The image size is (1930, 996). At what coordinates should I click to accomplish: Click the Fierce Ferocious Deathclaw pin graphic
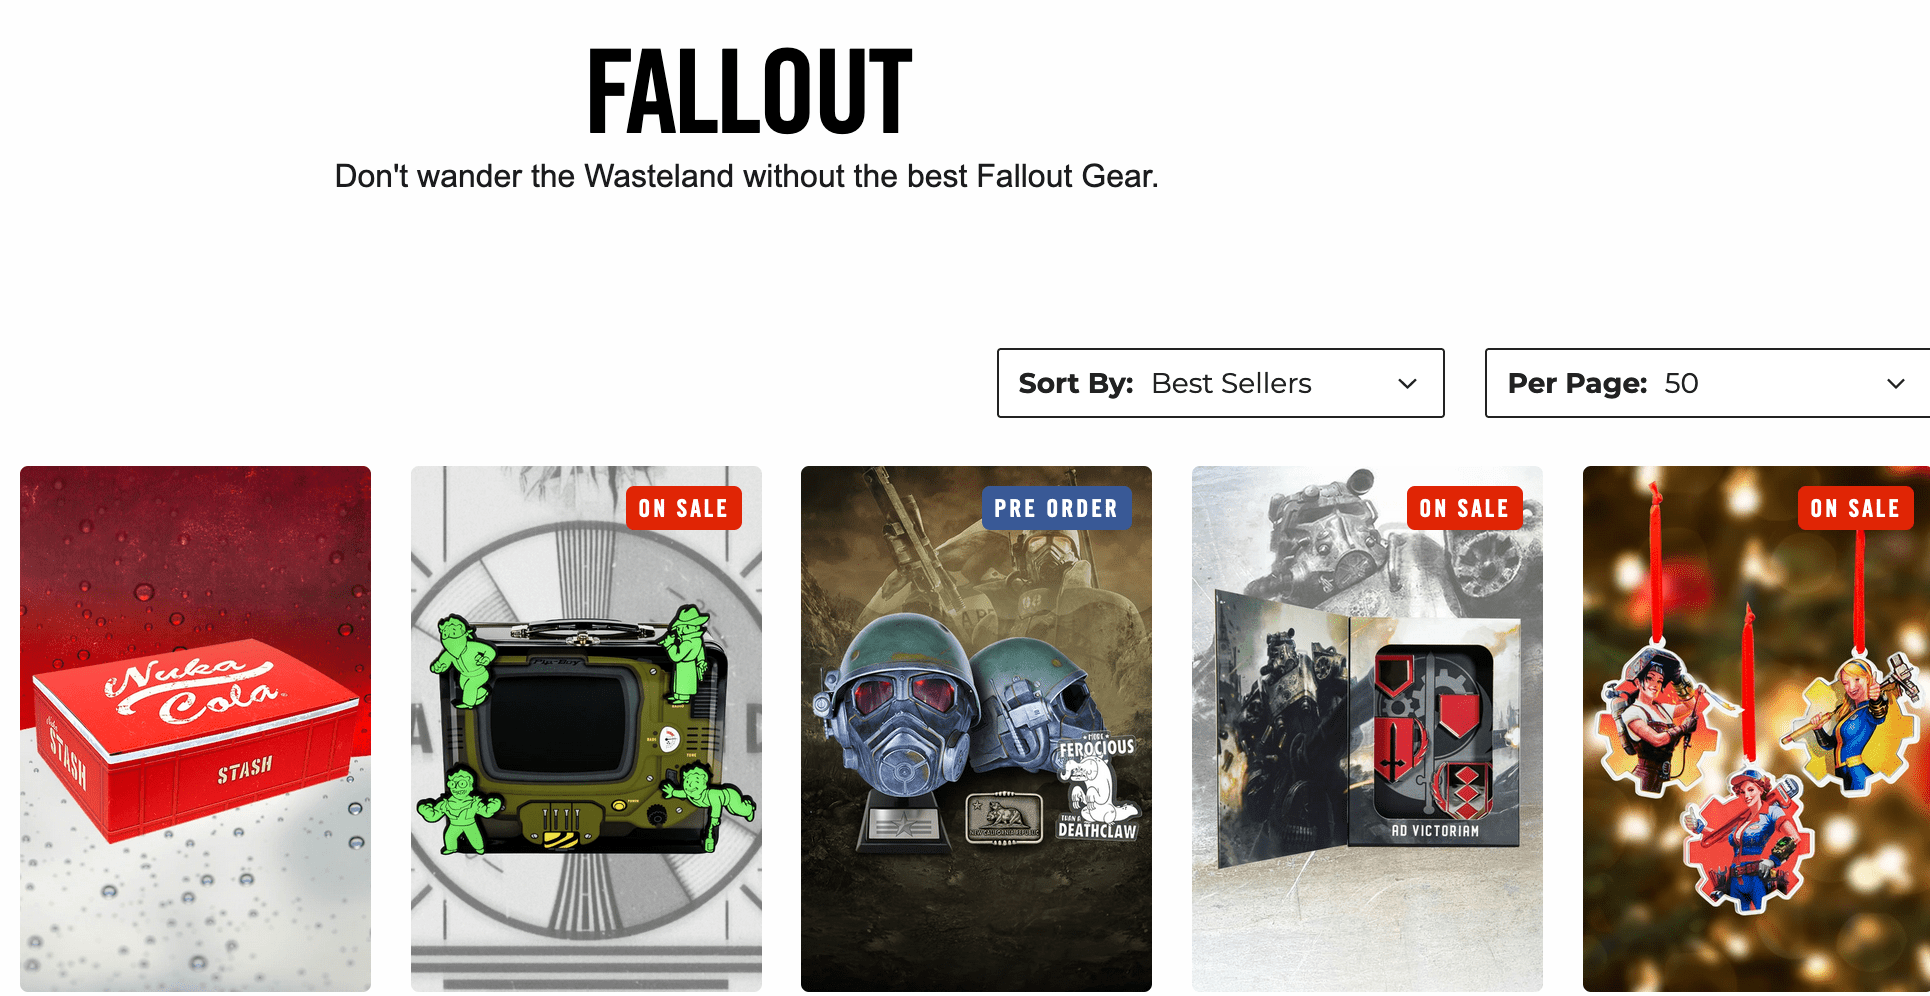(x=1097, y=787)
